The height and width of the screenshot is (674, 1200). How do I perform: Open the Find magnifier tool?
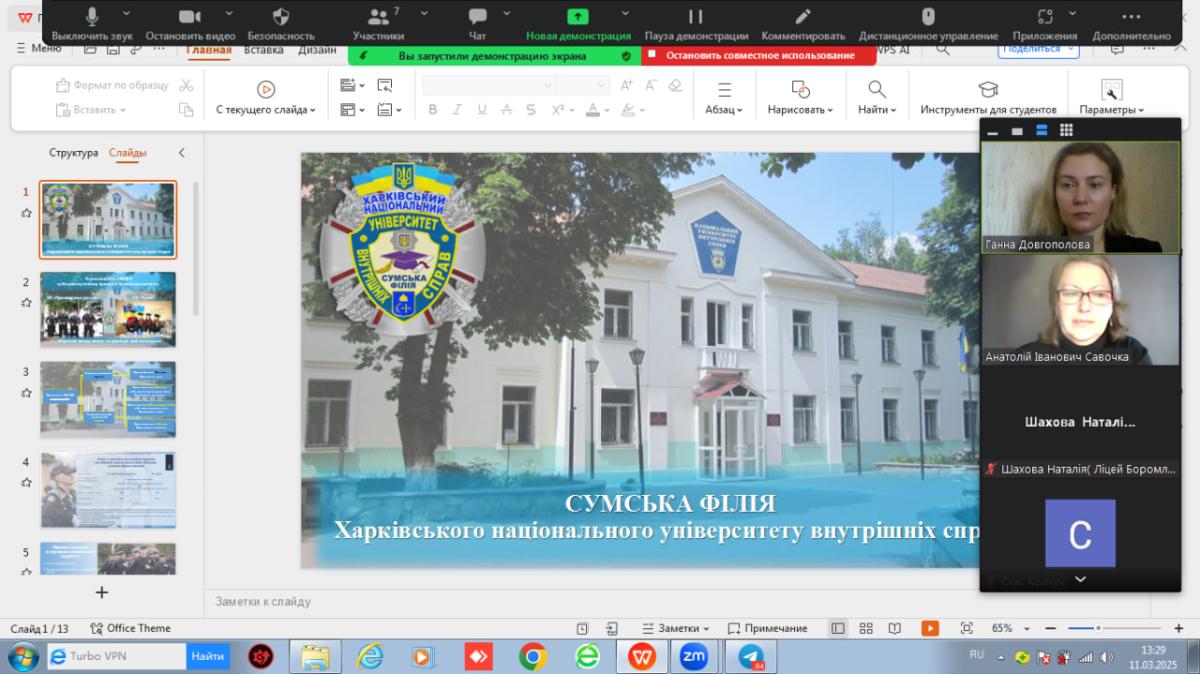pos(876,89)
